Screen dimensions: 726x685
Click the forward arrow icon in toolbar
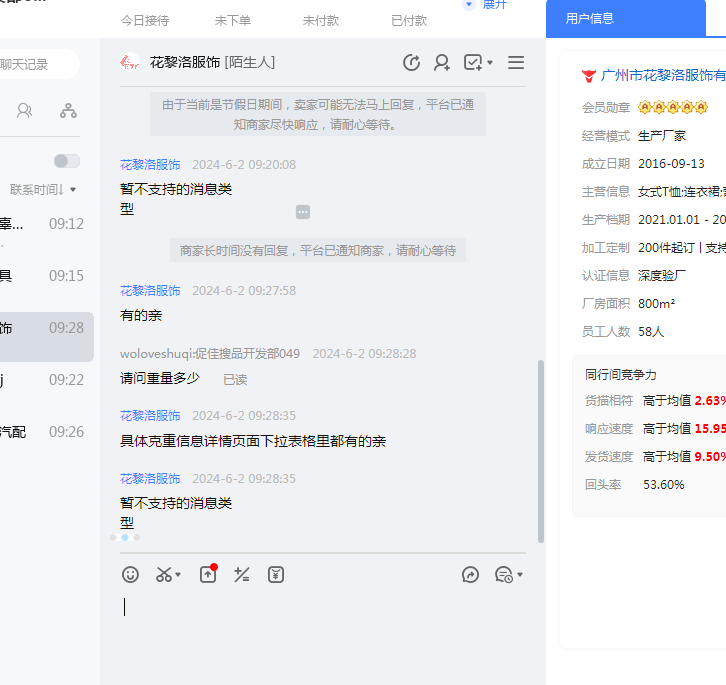point(471,574)
